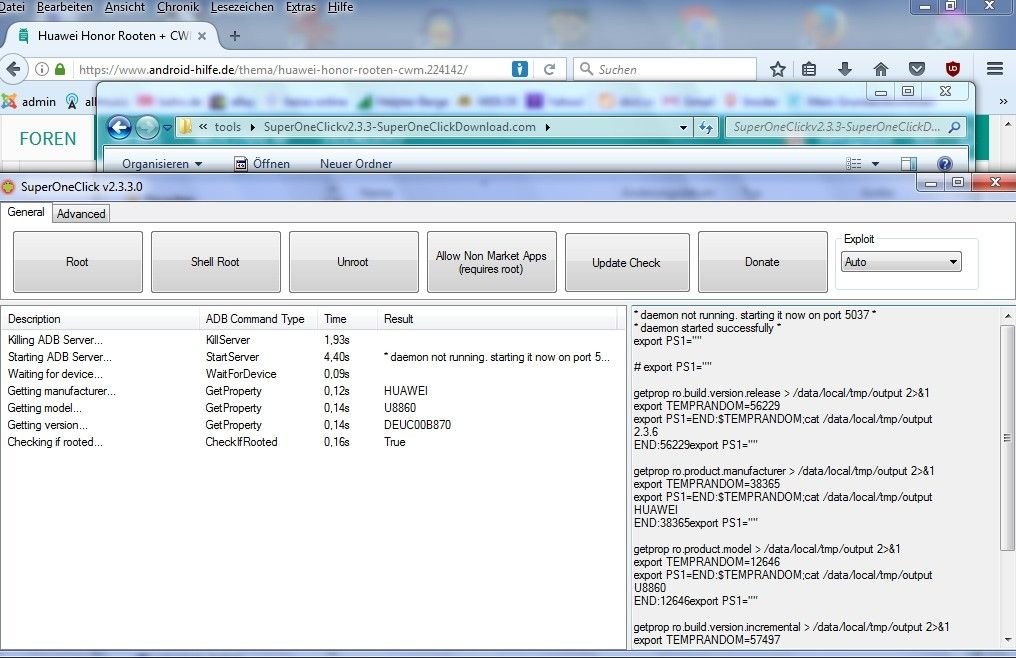The image size is (1016, 658).
Task: Open Pocket icon in Firefox toolbar
Action: [x=916, y=69]
